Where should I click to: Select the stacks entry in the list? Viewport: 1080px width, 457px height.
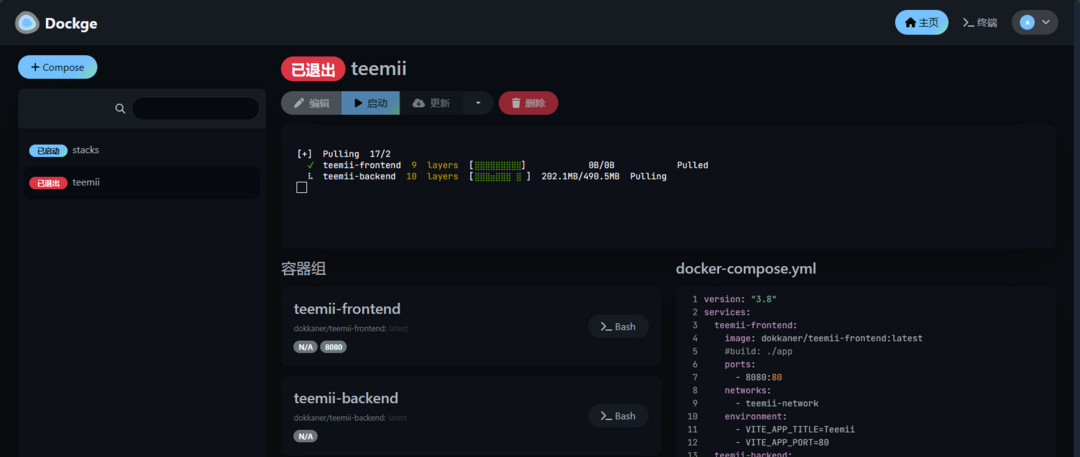tap(142, 150)
